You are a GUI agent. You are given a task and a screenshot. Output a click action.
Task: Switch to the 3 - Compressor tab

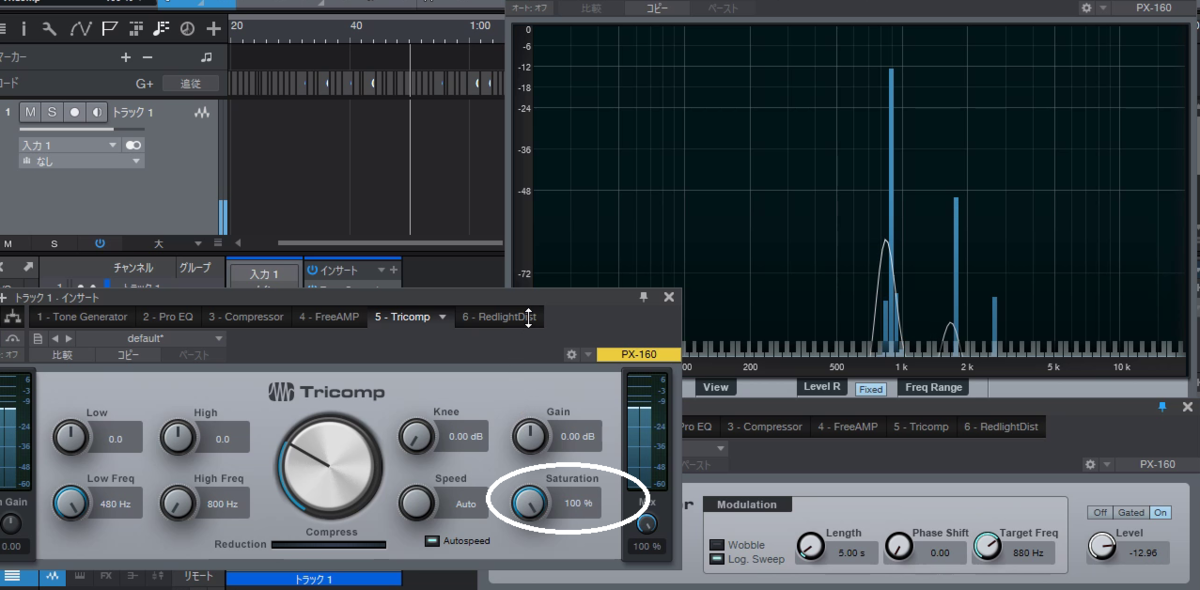(246, 317)
